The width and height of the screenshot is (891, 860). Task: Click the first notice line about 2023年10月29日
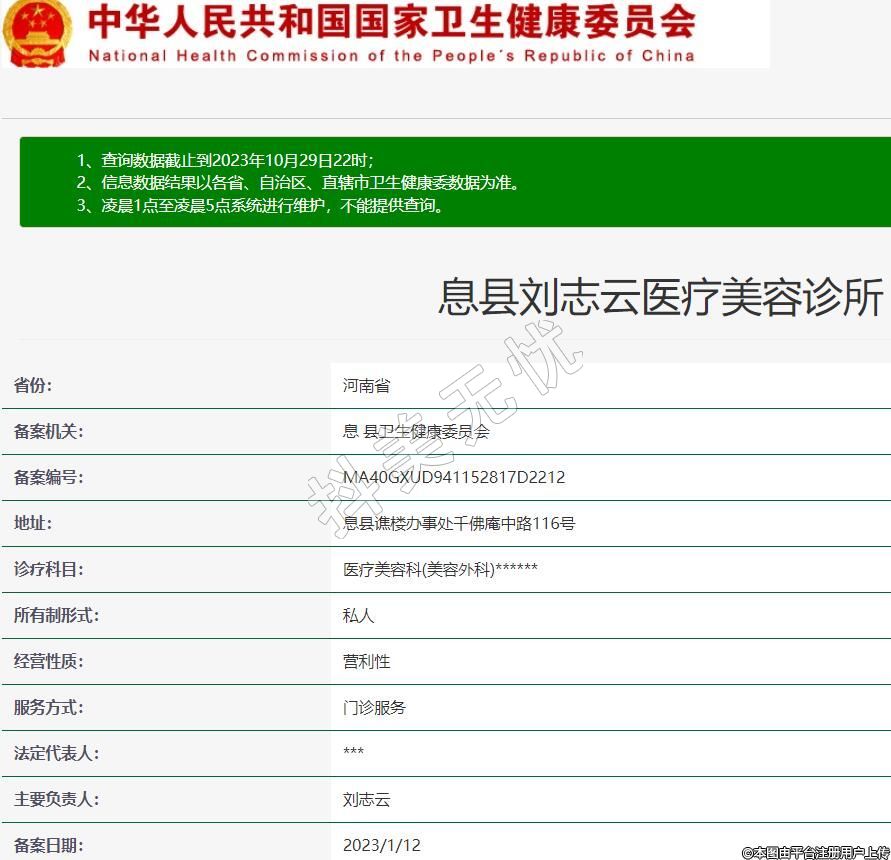pos(225,160)
